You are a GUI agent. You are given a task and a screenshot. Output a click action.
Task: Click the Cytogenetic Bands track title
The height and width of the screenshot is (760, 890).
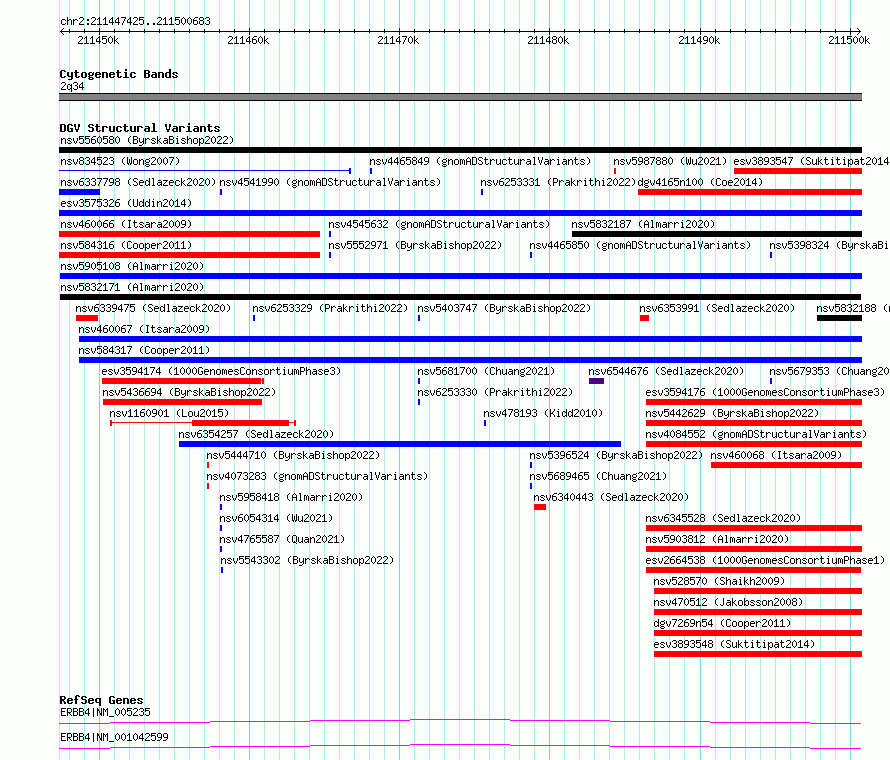click(x=119, y=74)
